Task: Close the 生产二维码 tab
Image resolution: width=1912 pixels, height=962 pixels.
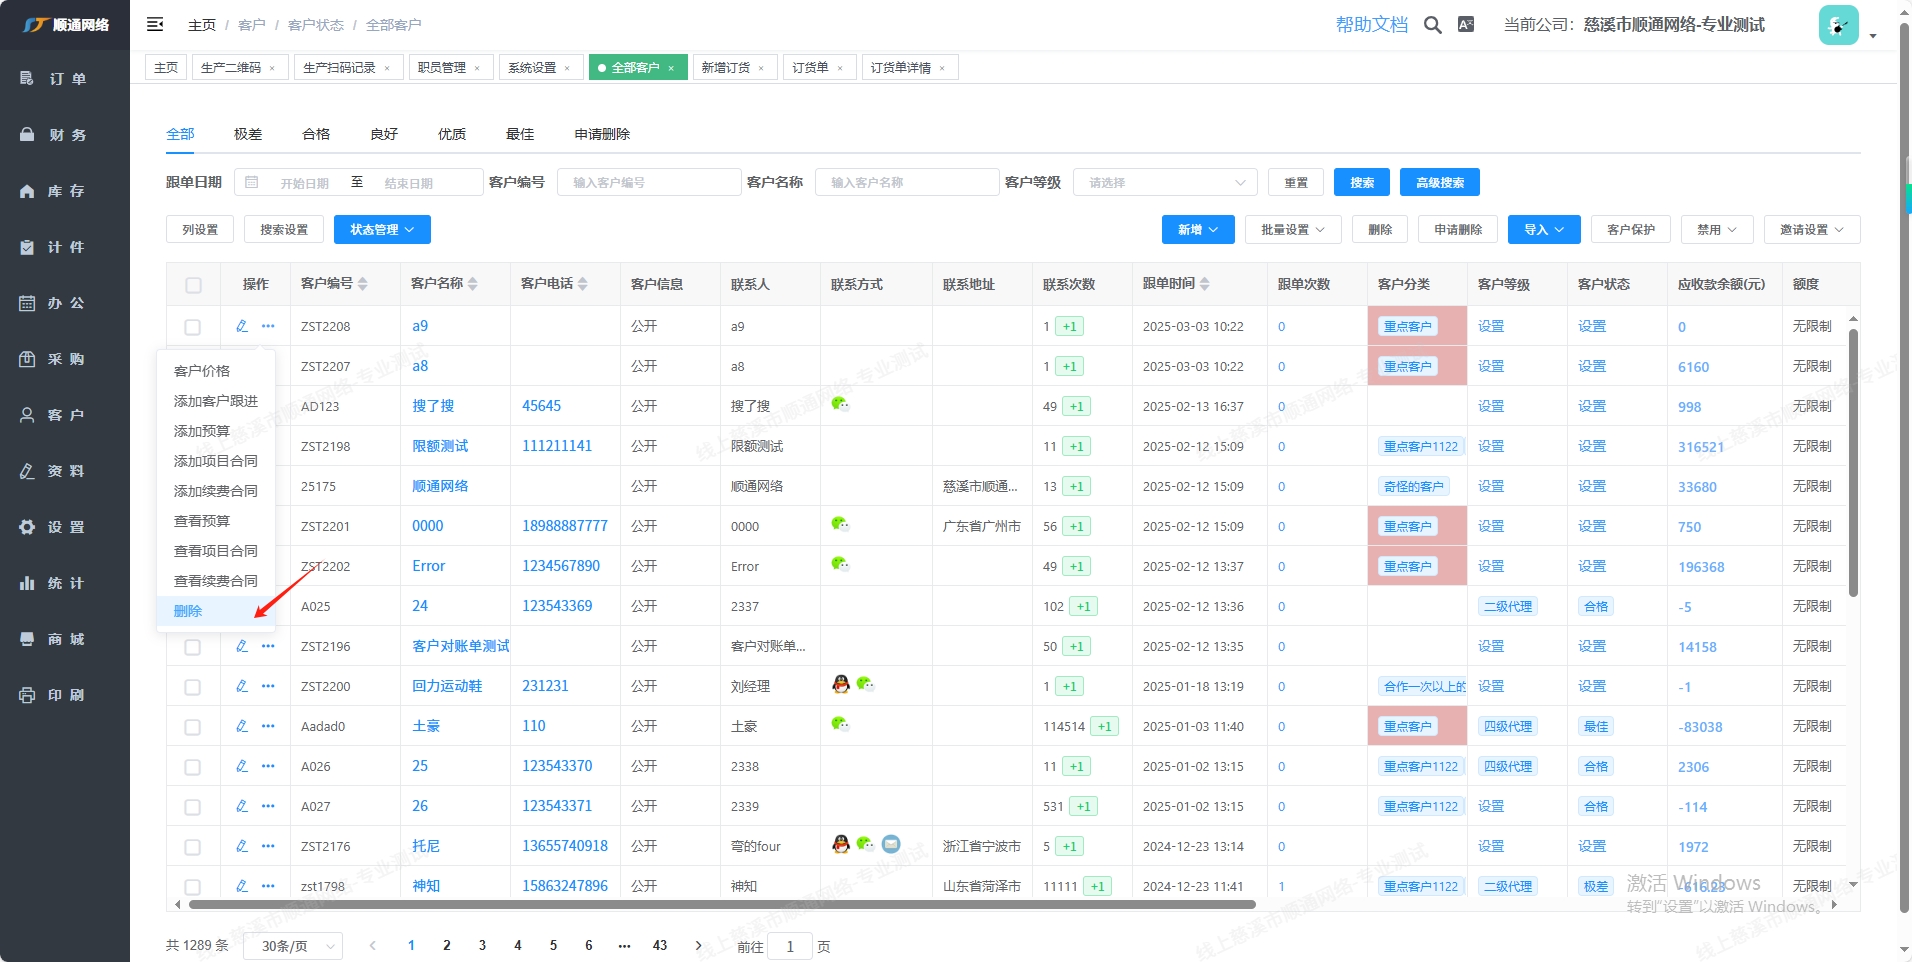Action: 273,68
